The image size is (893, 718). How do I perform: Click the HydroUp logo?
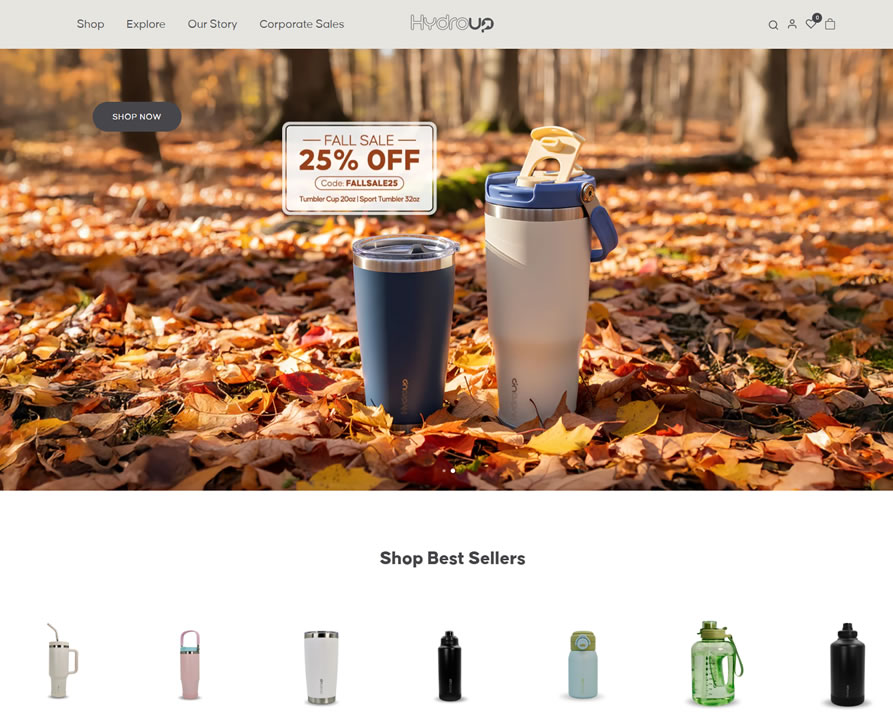tap(452, 23)
